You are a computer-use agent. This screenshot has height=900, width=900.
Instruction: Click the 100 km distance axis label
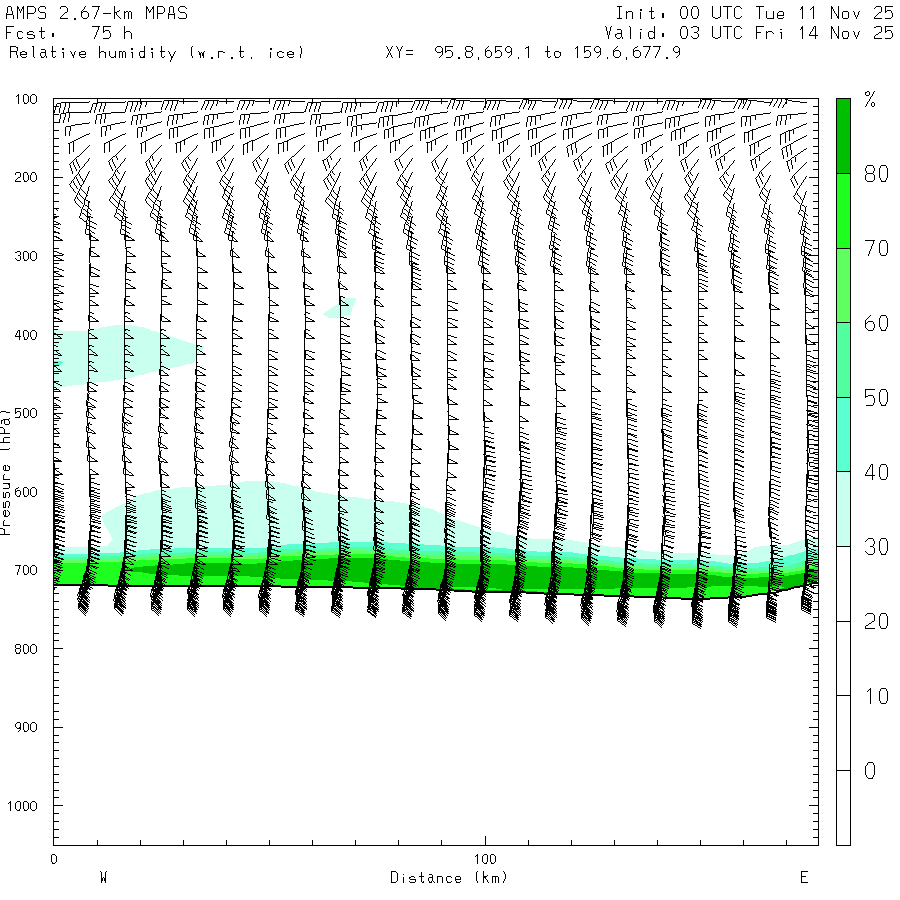click(485, 859)
